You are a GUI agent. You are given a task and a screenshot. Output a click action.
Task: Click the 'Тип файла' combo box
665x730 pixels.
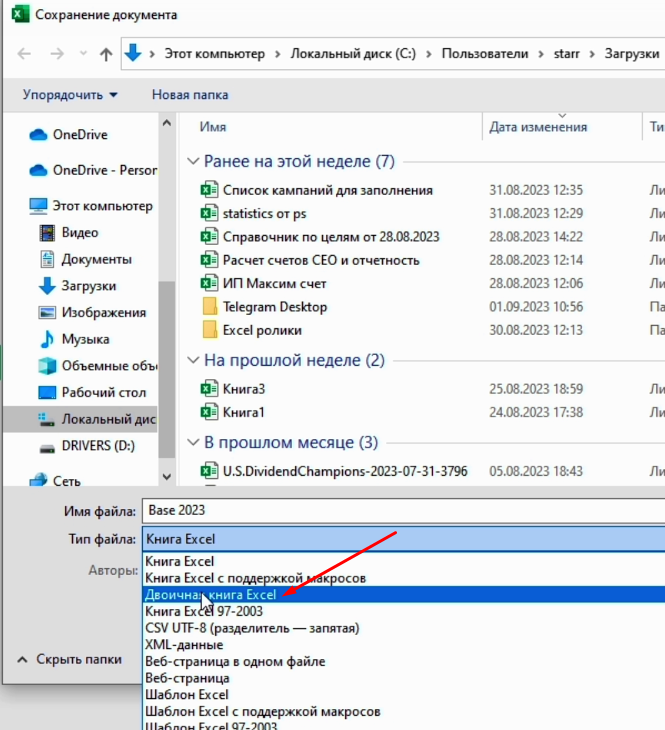403,539
